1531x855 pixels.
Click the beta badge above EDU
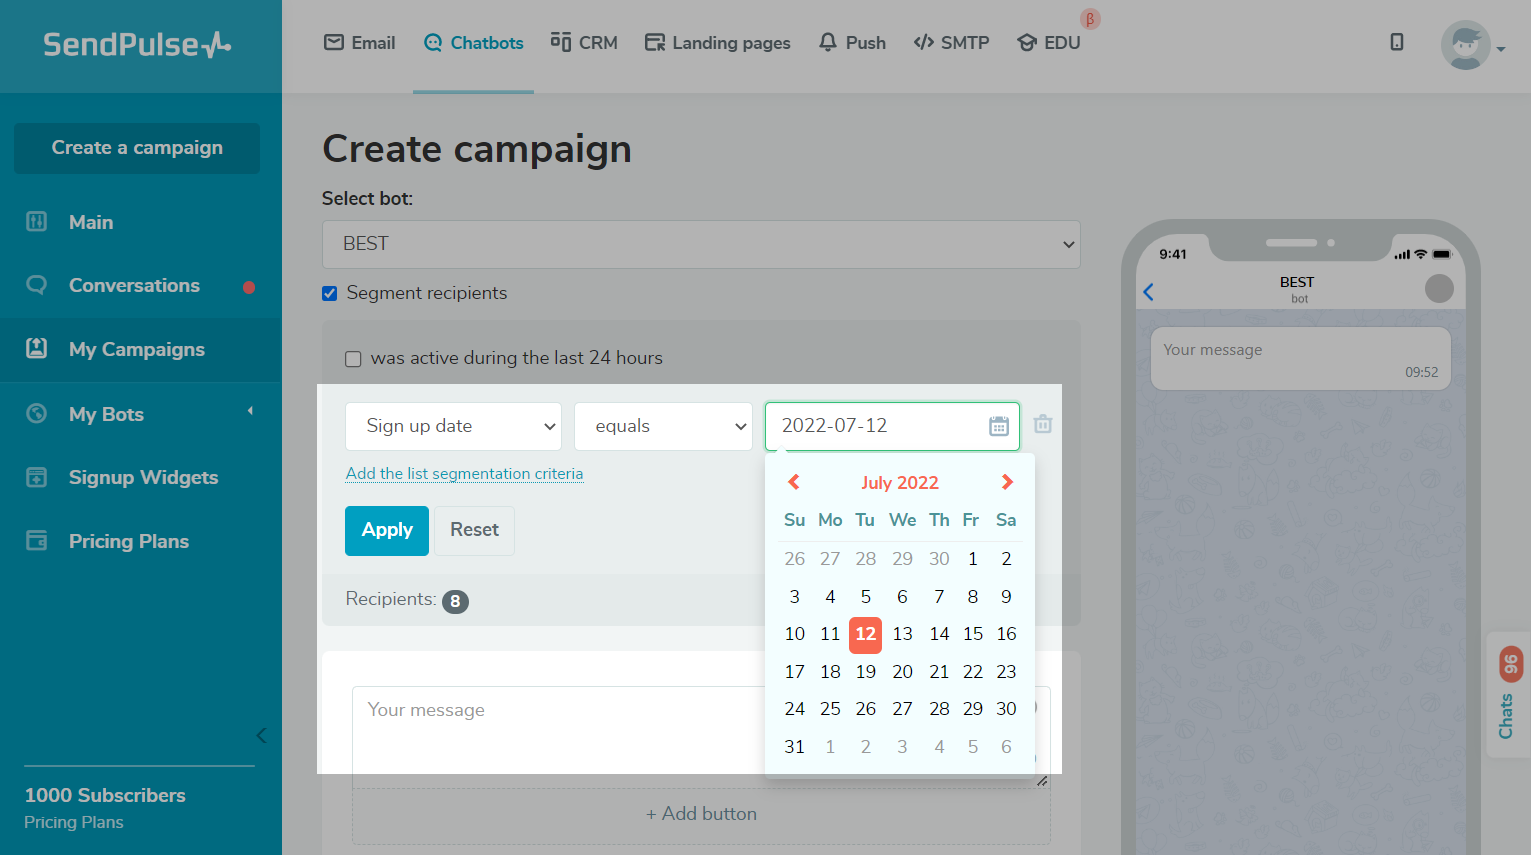point(1090,19)
